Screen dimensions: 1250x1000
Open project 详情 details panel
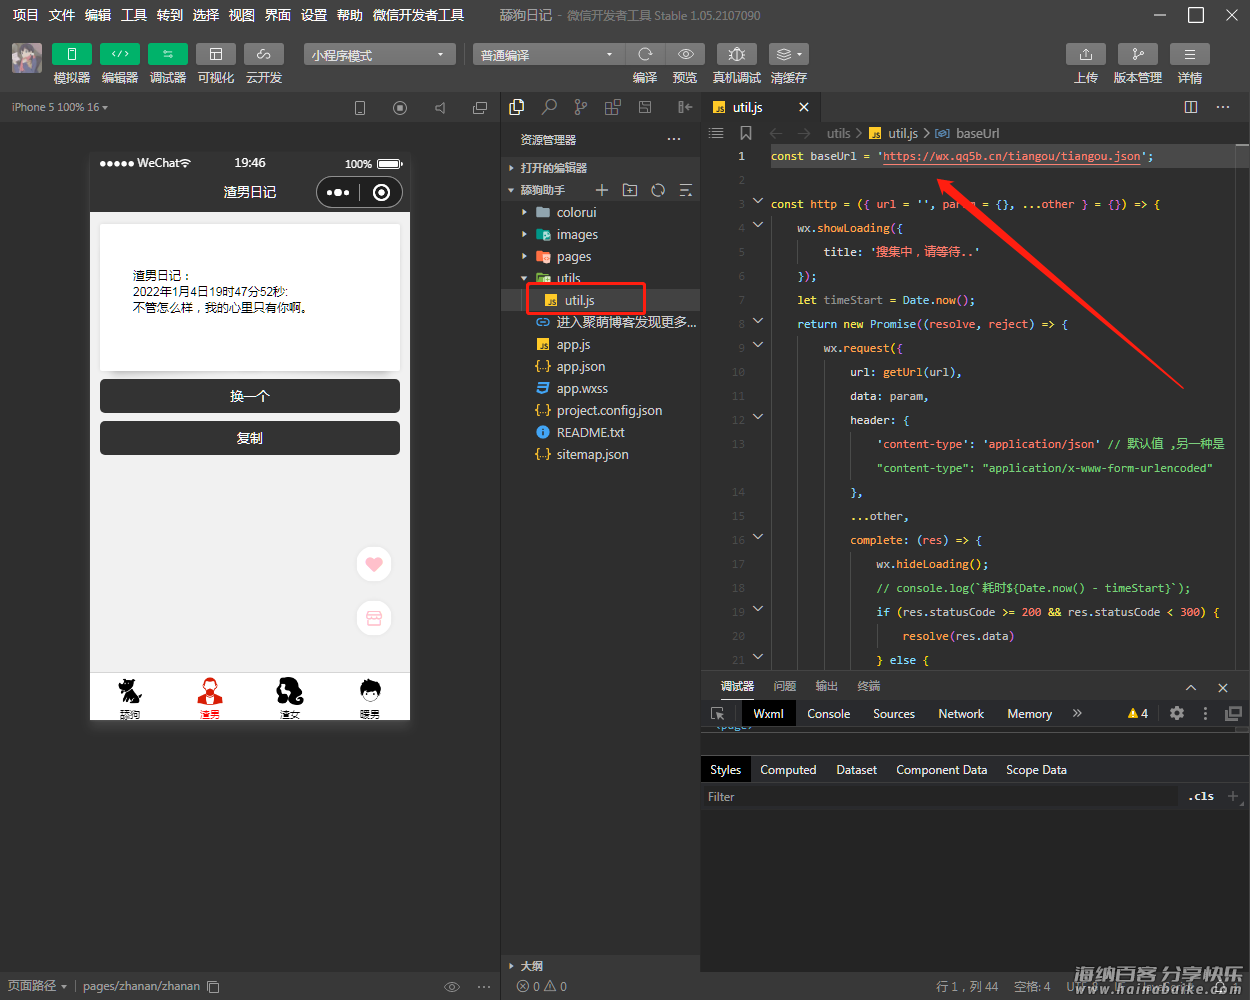pos(1190,54)
